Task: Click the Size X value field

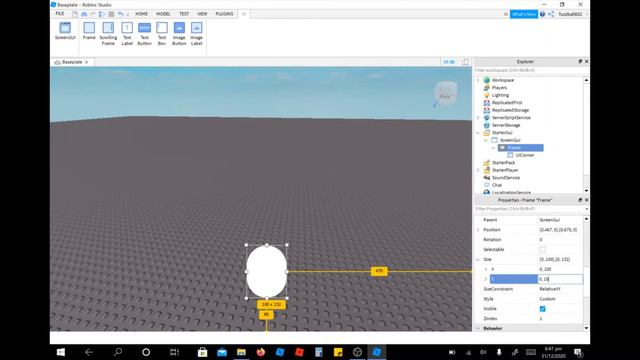Action: coord(560,269)
